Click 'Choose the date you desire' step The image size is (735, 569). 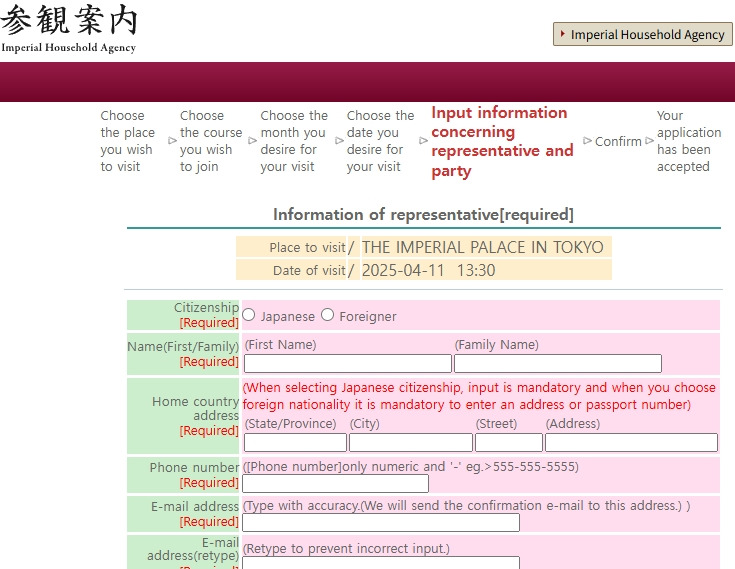[x=380, y=141]
